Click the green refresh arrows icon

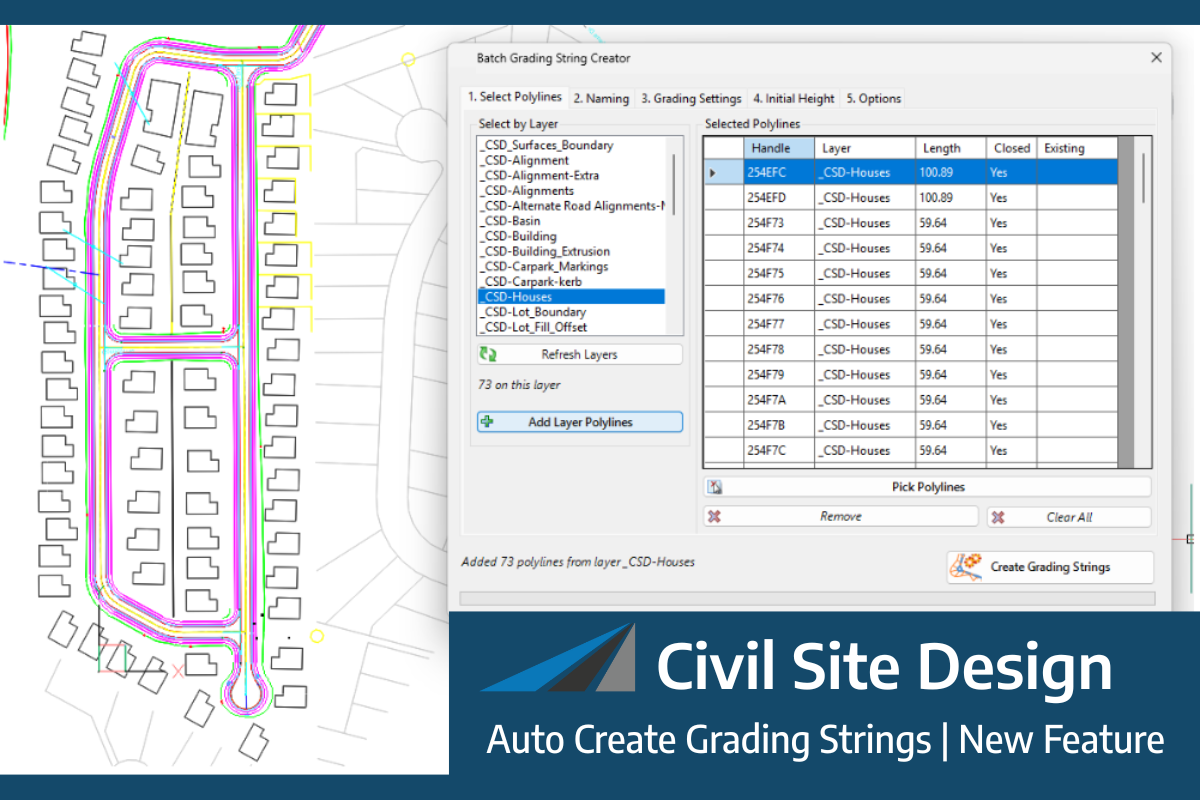(x=488, y=355)
